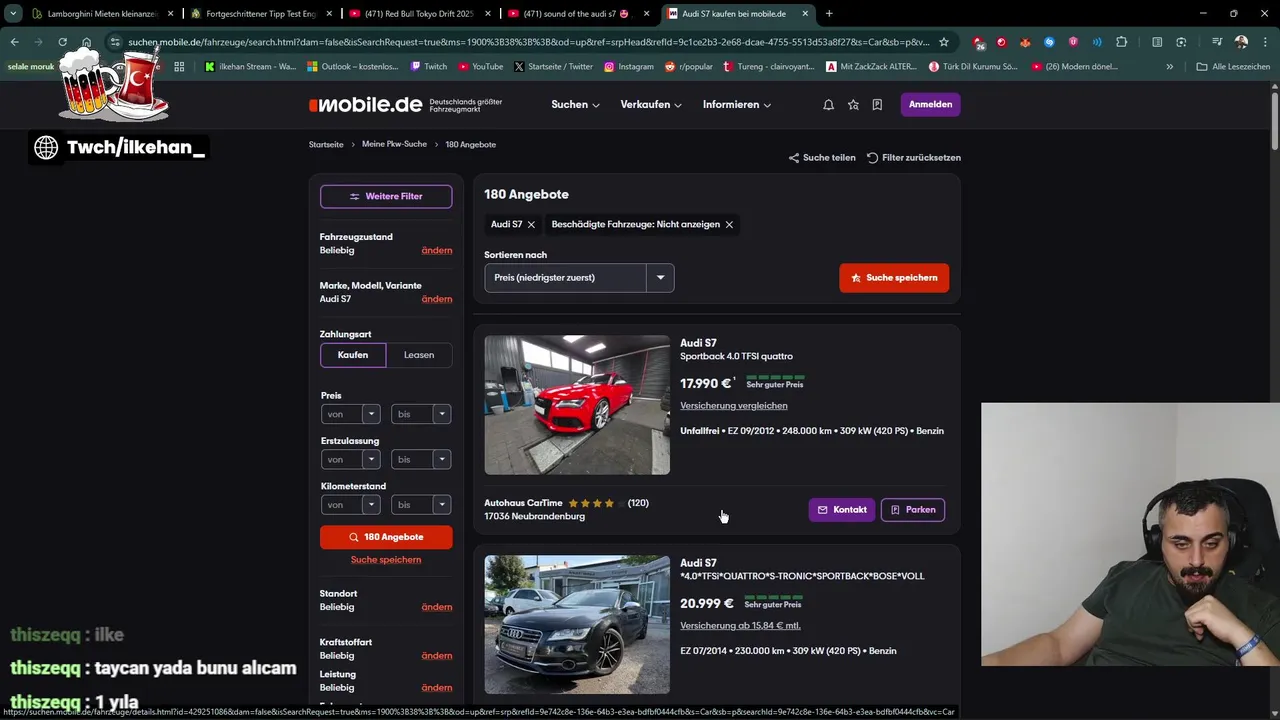Show hidden bookmarks with the chevron
1280x720 pixels.
click(x=1169, y=67)
